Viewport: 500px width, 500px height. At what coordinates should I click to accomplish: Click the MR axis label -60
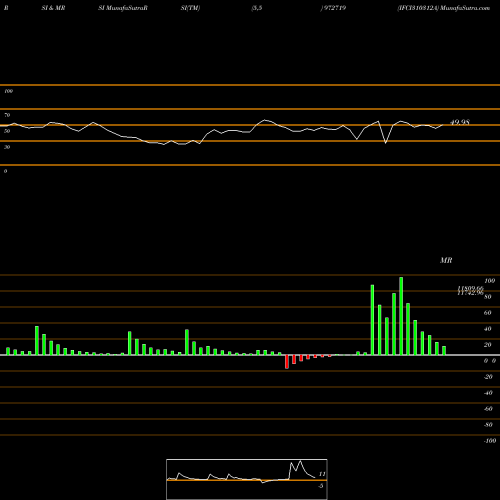point(488,409)
